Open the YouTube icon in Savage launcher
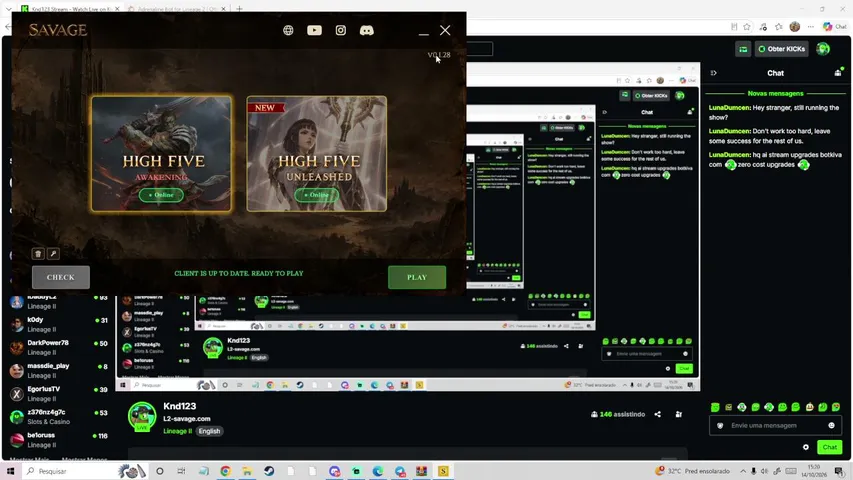This screenshot has height=480, width=853. tap(314, 30)
